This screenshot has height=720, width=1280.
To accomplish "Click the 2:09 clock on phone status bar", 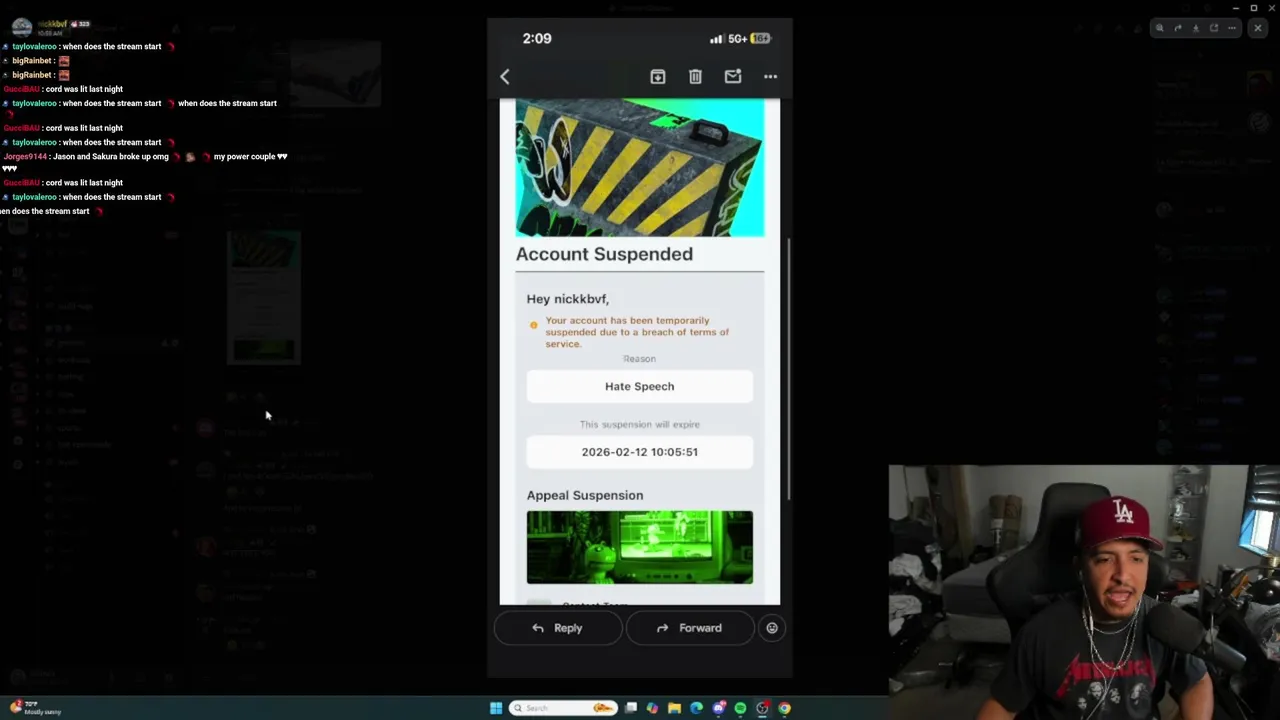I will (537, 38).
